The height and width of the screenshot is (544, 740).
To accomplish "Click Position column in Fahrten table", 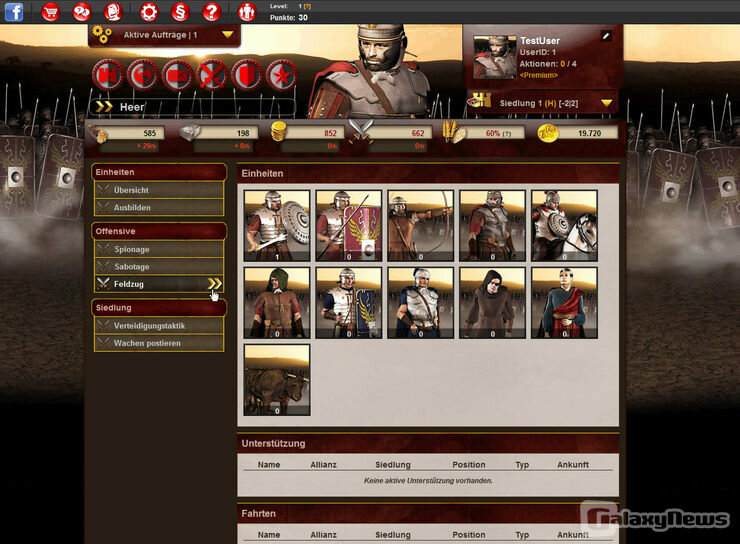I will pos(469,535).
